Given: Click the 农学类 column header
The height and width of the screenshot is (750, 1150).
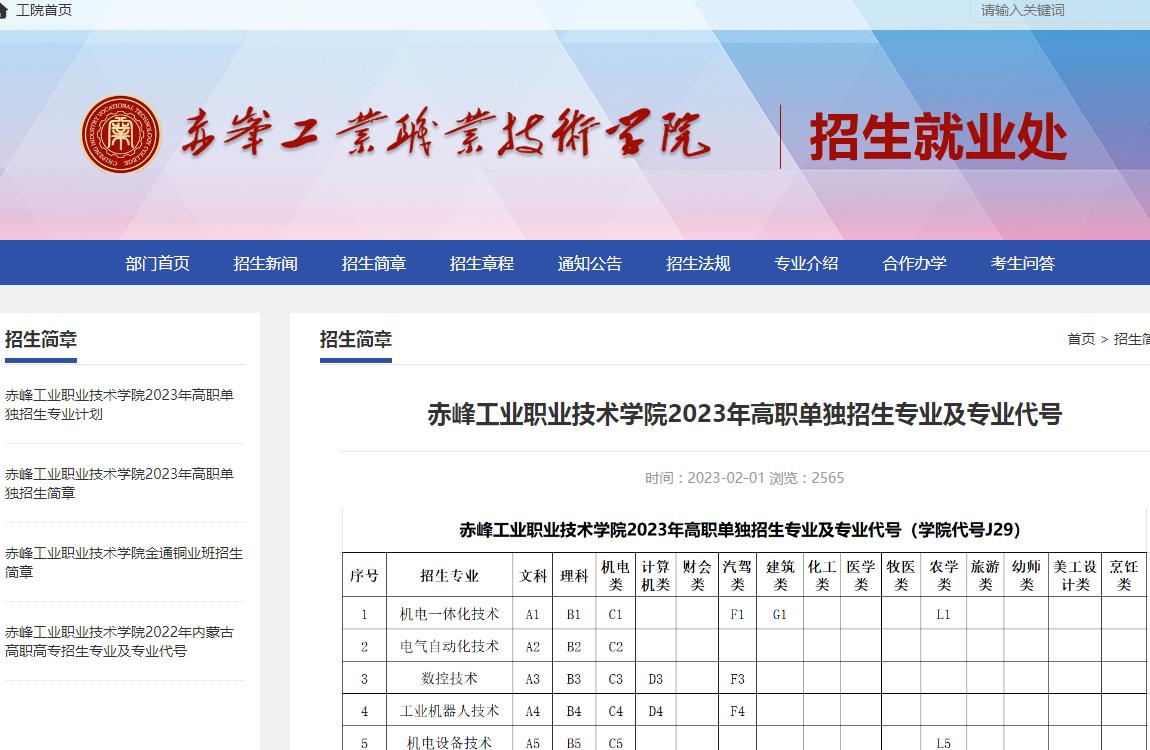Looking at the screenshot, I should click(944, 576).
